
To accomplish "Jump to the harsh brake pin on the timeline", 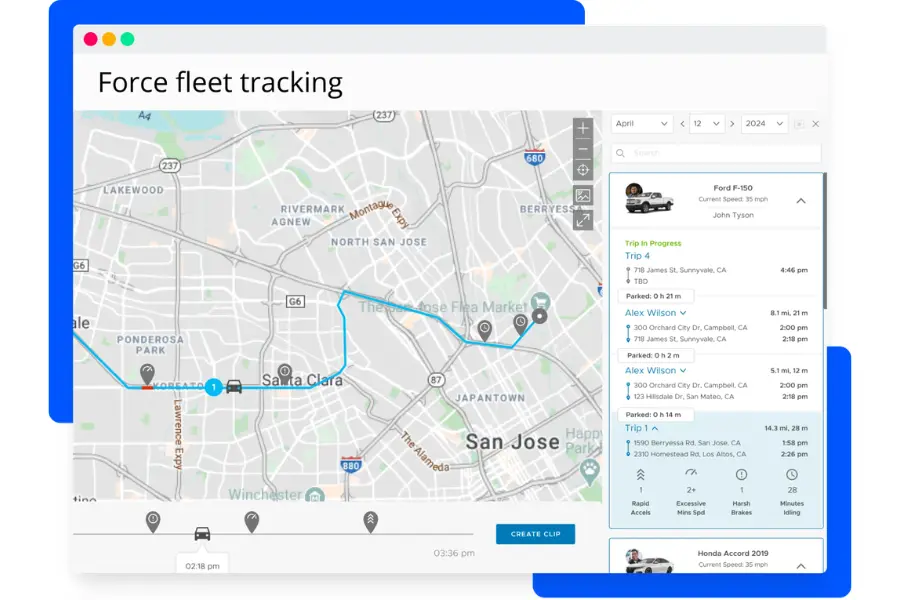I will [153, 522].
